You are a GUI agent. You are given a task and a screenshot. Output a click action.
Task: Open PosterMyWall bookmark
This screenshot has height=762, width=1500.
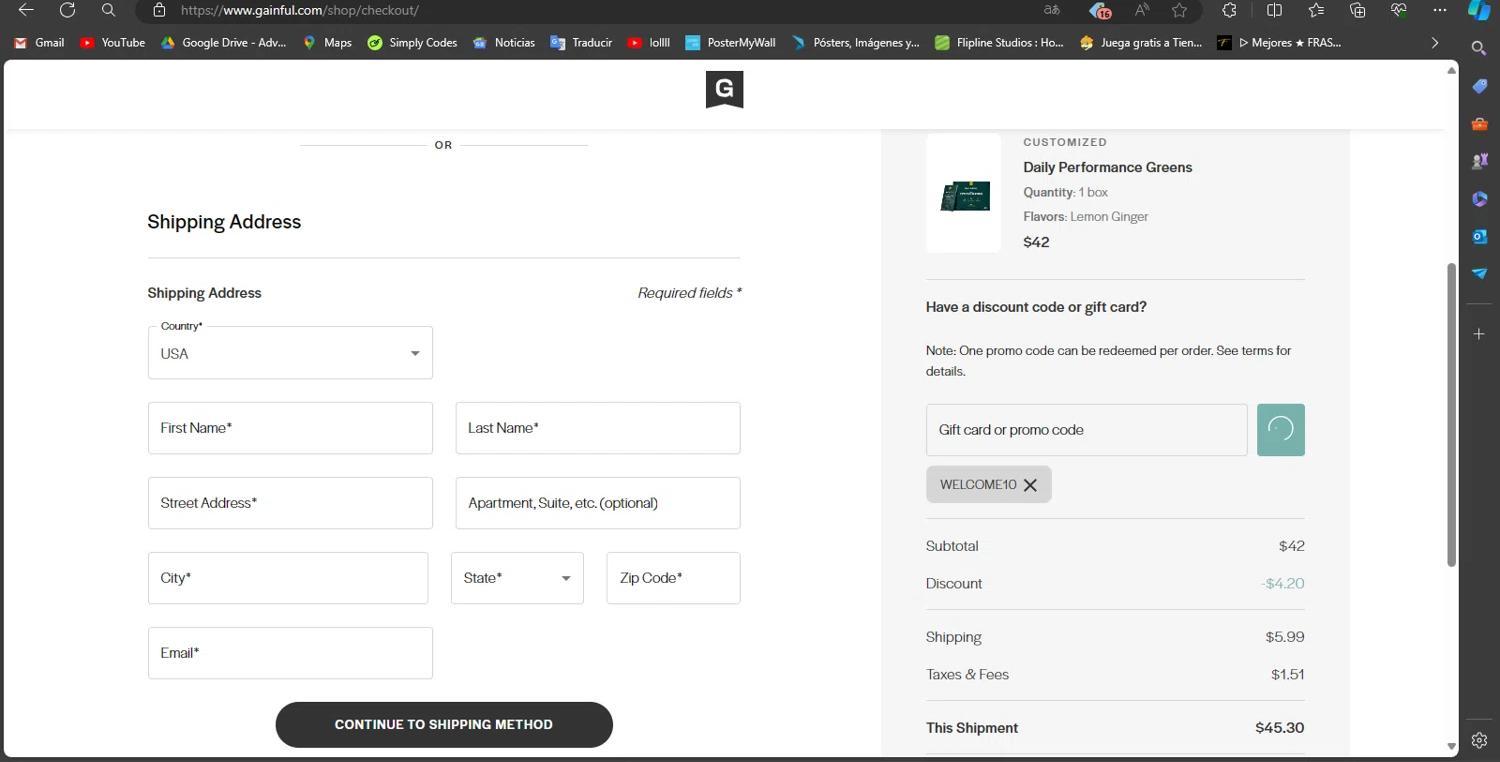730,43
